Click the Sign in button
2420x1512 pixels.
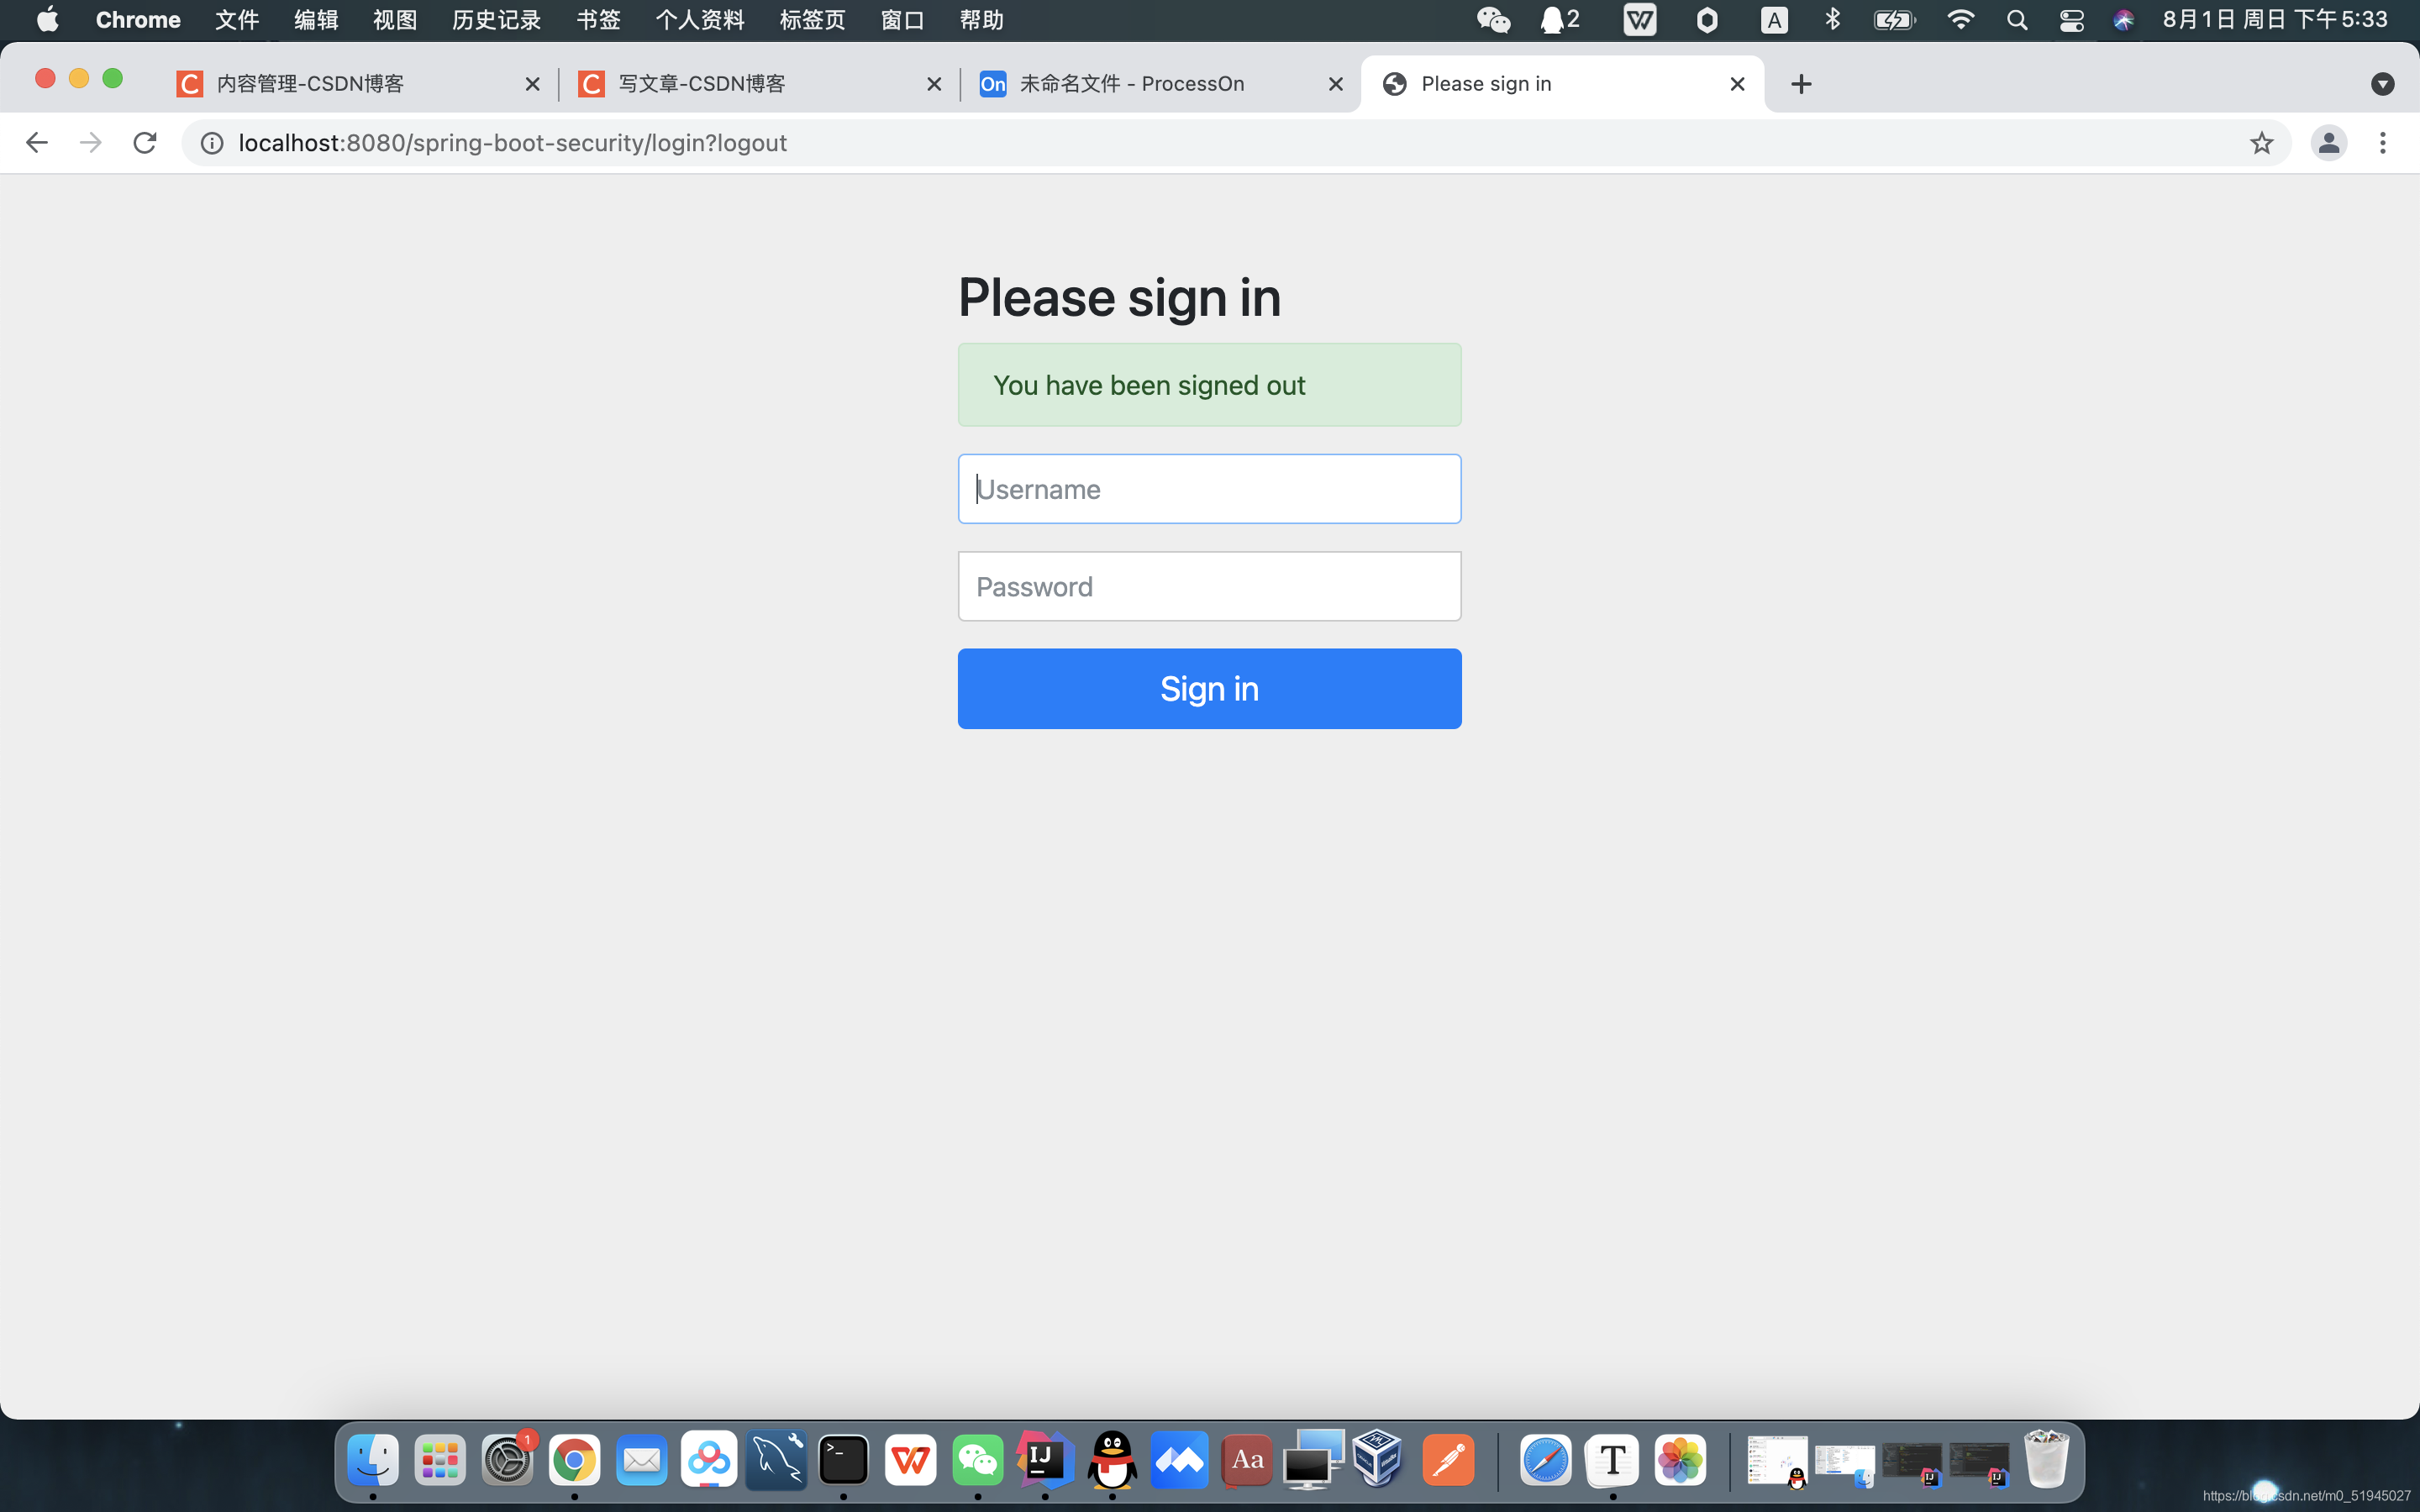[x=1209, y=688]
